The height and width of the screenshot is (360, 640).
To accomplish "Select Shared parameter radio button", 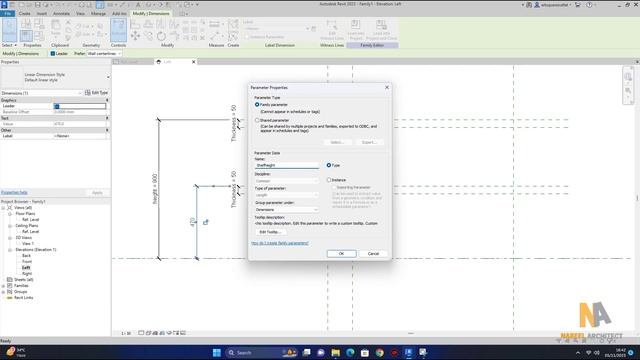I will click(x=257, y=120).
